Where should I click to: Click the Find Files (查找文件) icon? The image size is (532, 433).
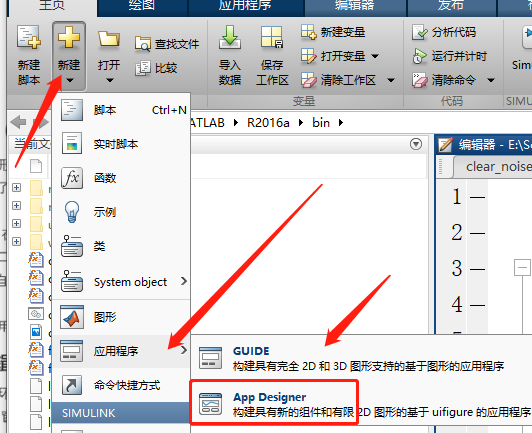click(167, 44)
